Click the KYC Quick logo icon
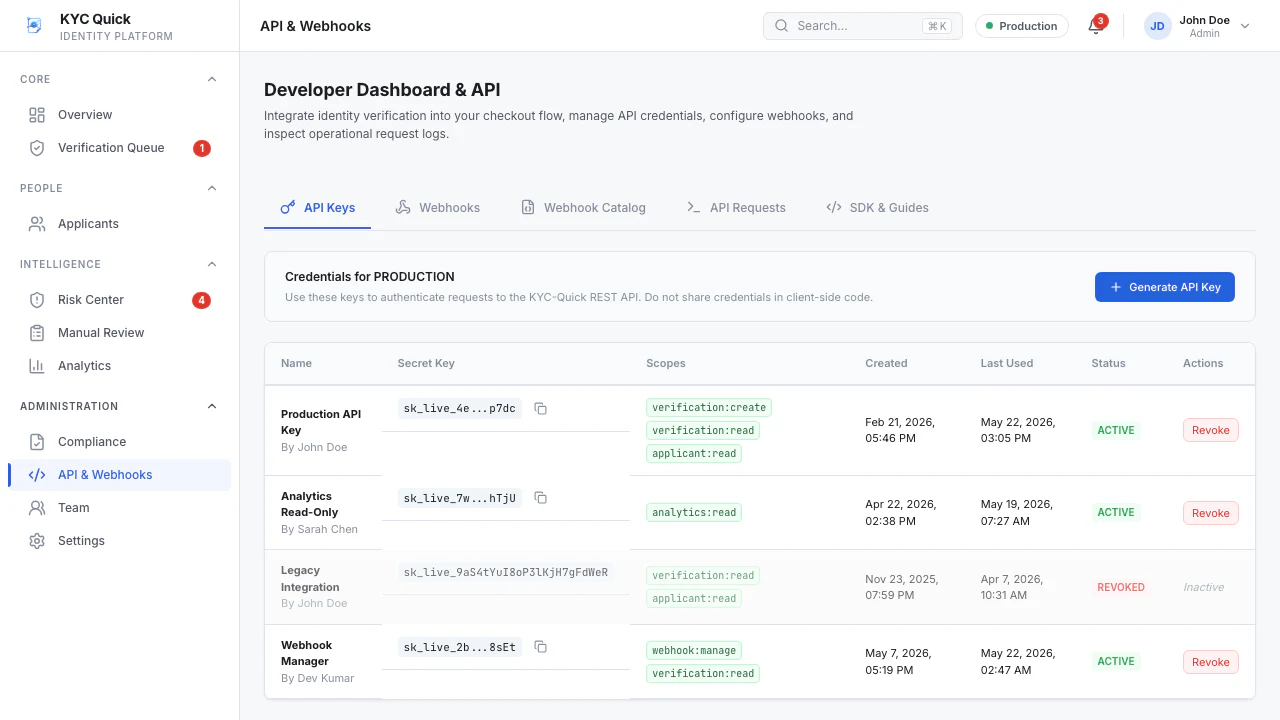The height and width of the screenshot is (720, 1280). pos(34,26)
